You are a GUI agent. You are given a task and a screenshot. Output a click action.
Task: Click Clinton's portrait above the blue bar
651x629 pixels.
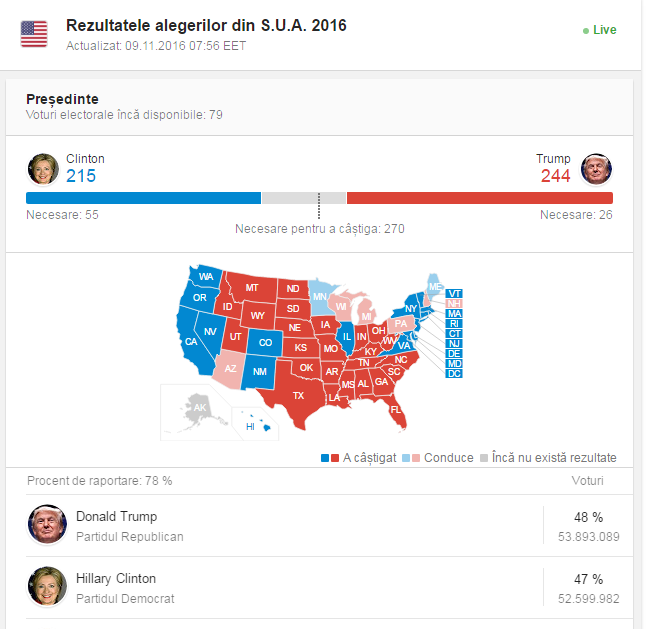(x=43, y=169)
